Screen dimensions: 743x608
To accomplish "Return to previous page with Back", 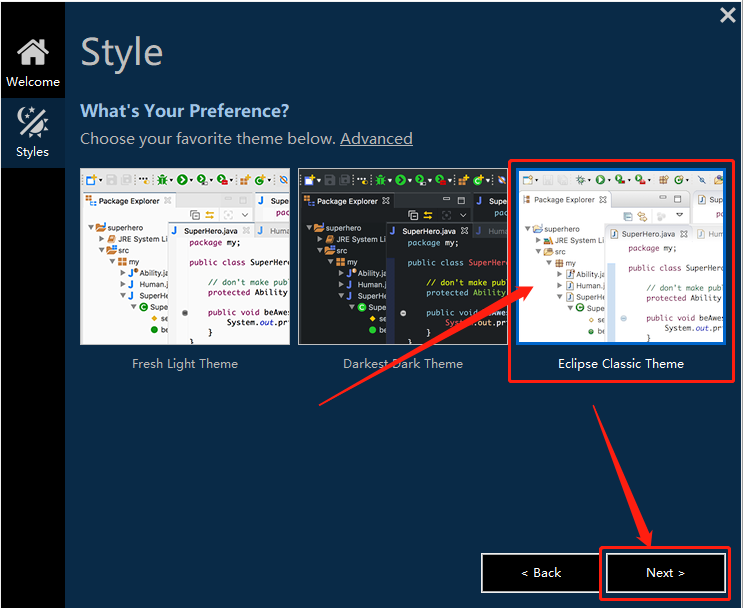I will pyautogui.click(x=541, y=572).
